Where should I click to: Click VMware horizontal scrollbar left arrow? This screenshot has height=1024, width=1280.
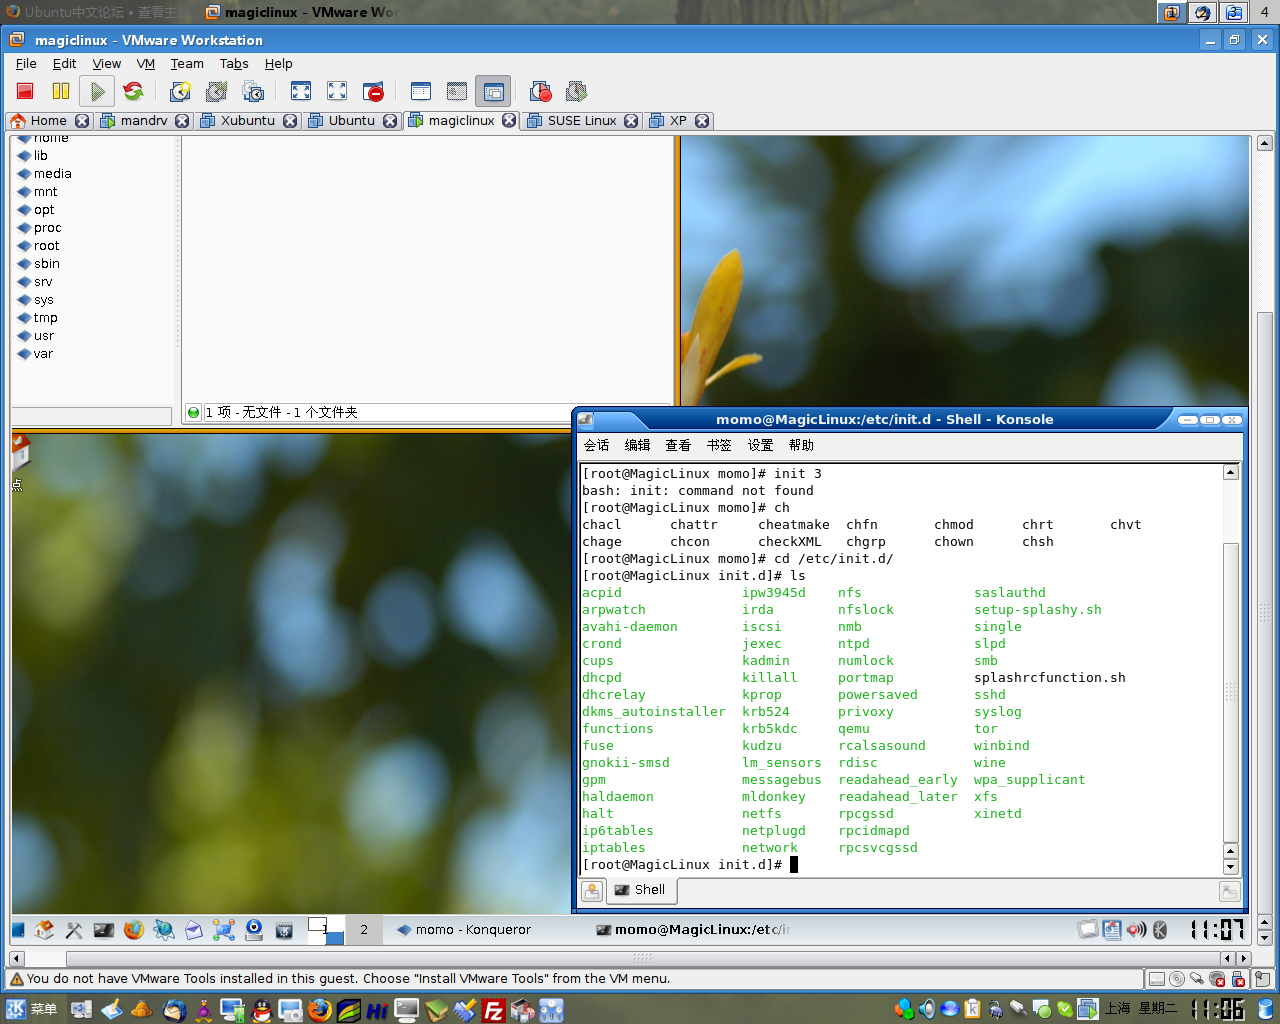click(16, 959)
